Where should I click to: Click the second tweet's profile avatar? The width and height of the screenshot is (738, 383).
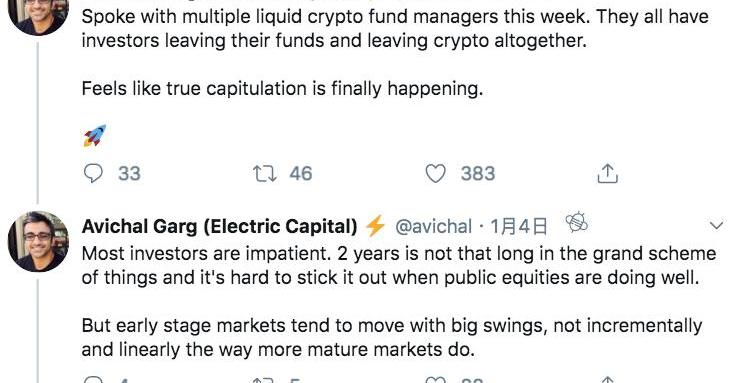[39, 241]
